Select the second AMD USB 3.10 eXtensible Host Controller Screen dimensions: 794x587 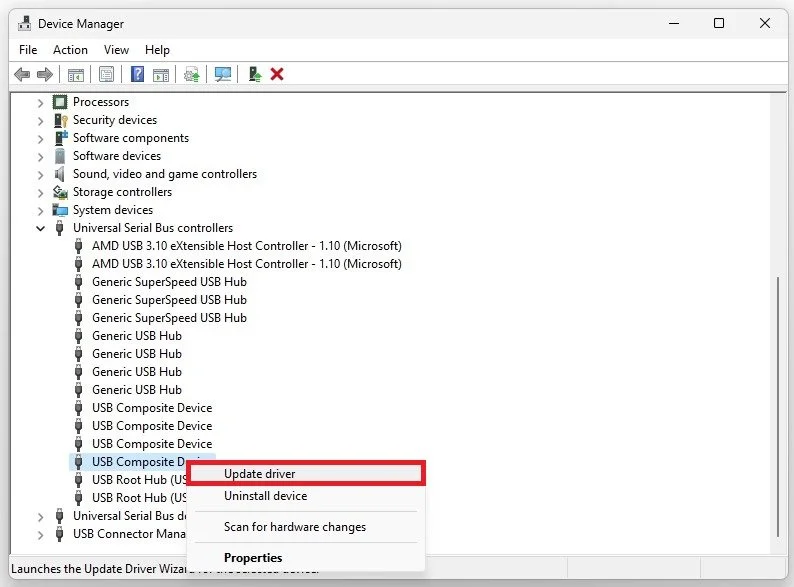247,263
